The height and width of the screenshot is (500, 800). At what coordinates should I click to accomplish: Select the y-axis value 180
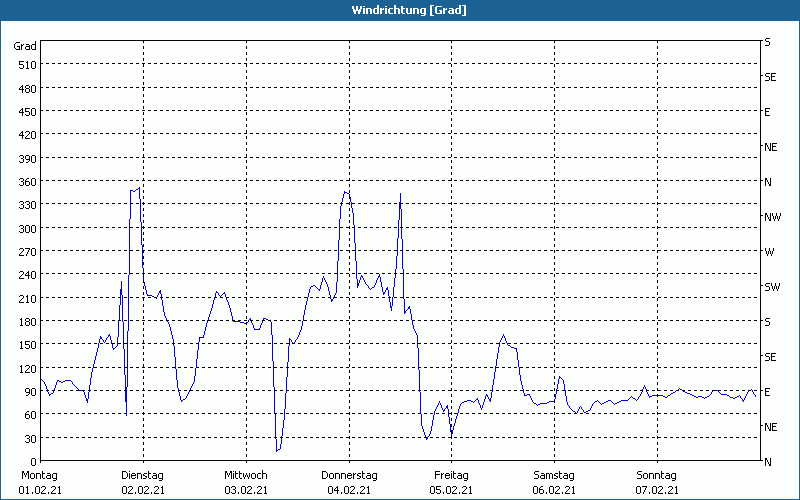click(x=28, y=322)
